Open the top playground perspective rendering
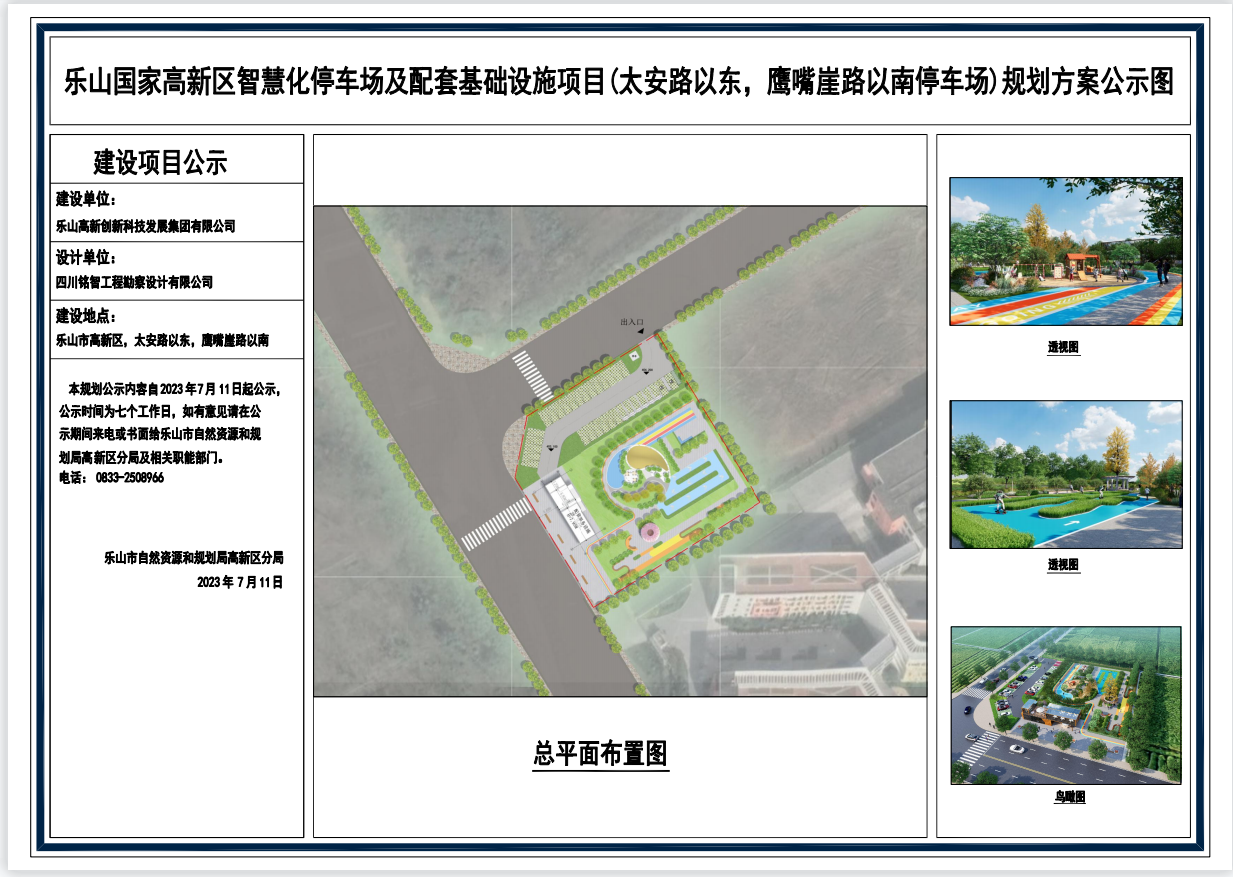1233x877 pixels. tap(1065, 251)
